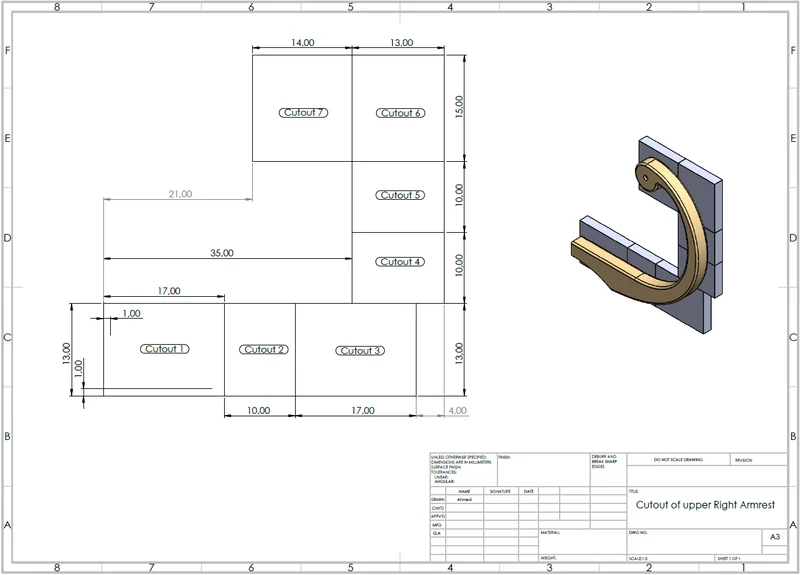Select the DO NOT SCALE DRAWING note
Image resolution: width=800 pixels, height=575 pixels.
pos(678,460)
